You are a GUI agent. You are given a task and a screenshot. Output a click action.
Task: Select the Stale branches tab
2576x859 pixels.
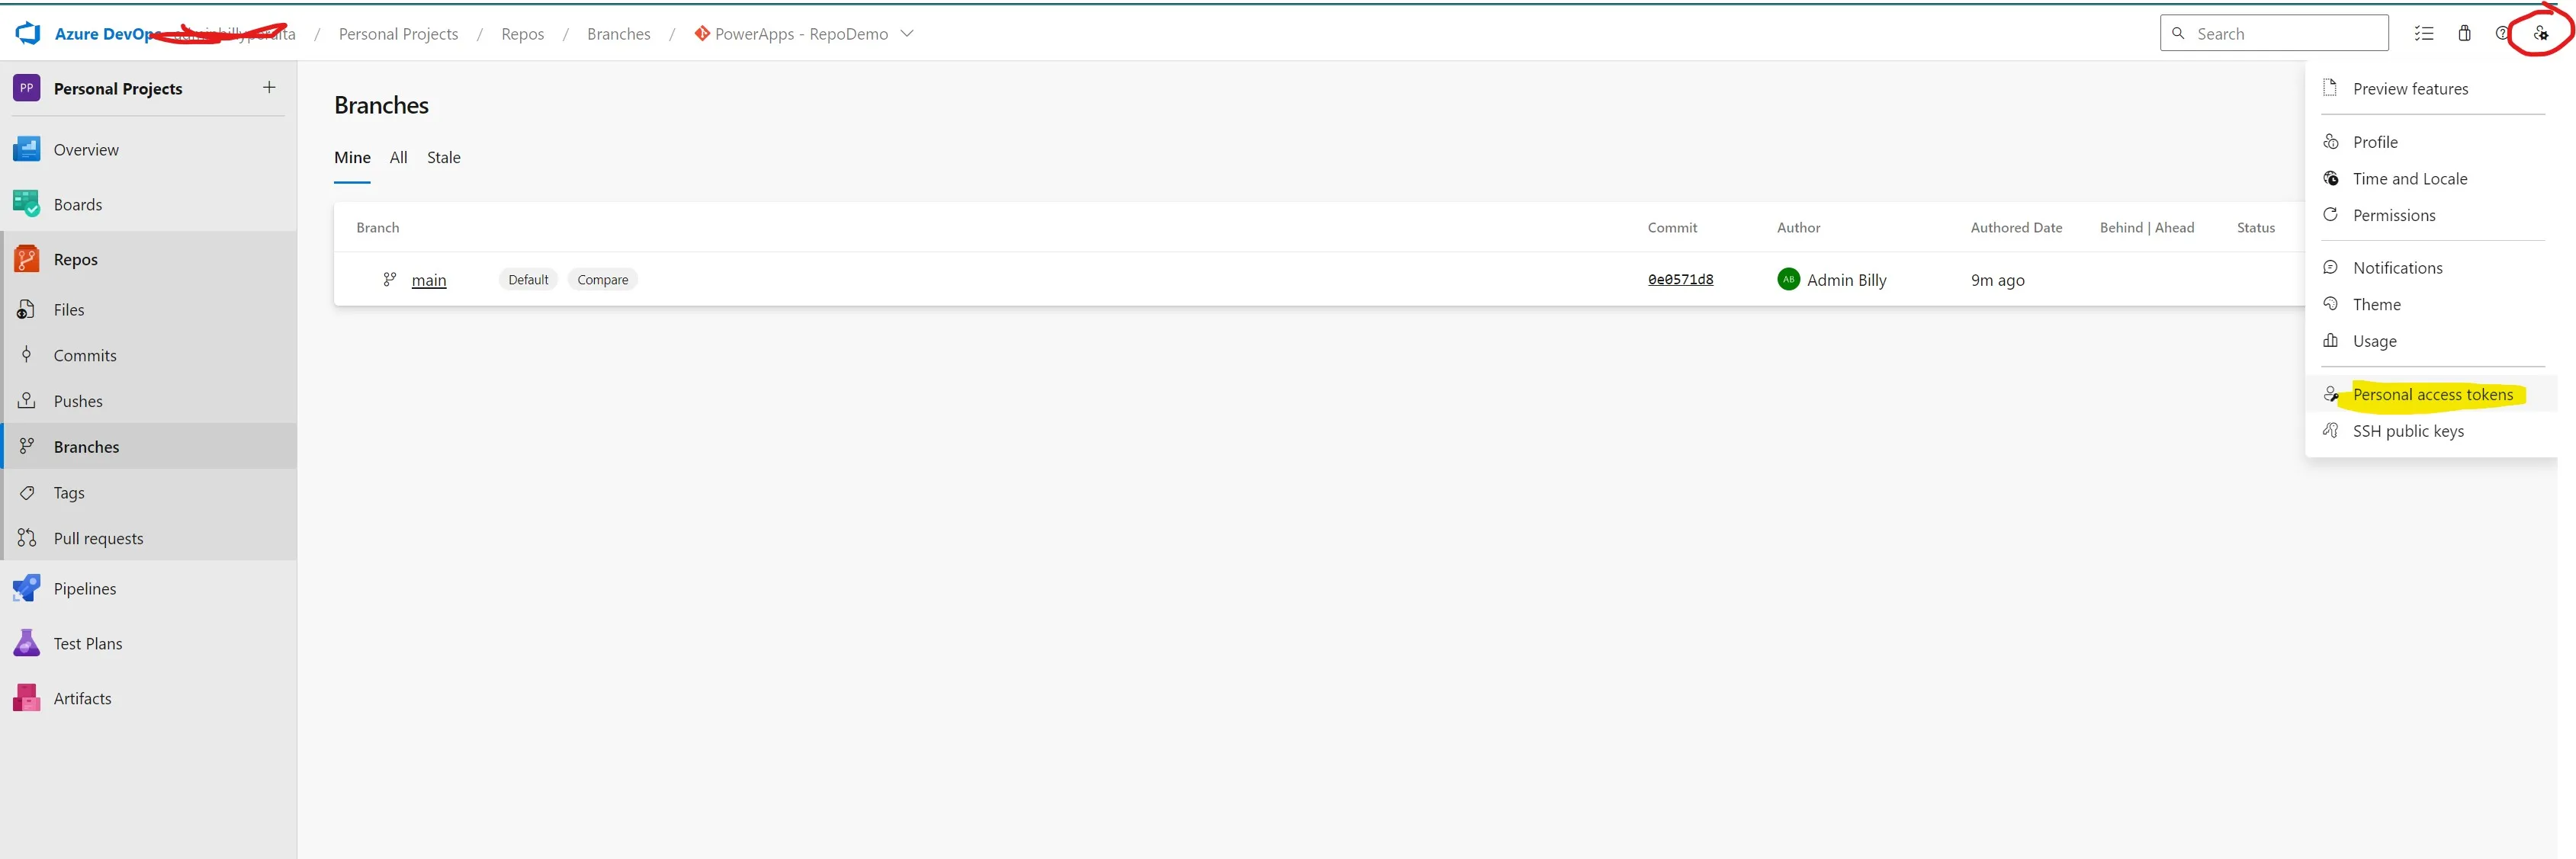click(x=443, y=157)
